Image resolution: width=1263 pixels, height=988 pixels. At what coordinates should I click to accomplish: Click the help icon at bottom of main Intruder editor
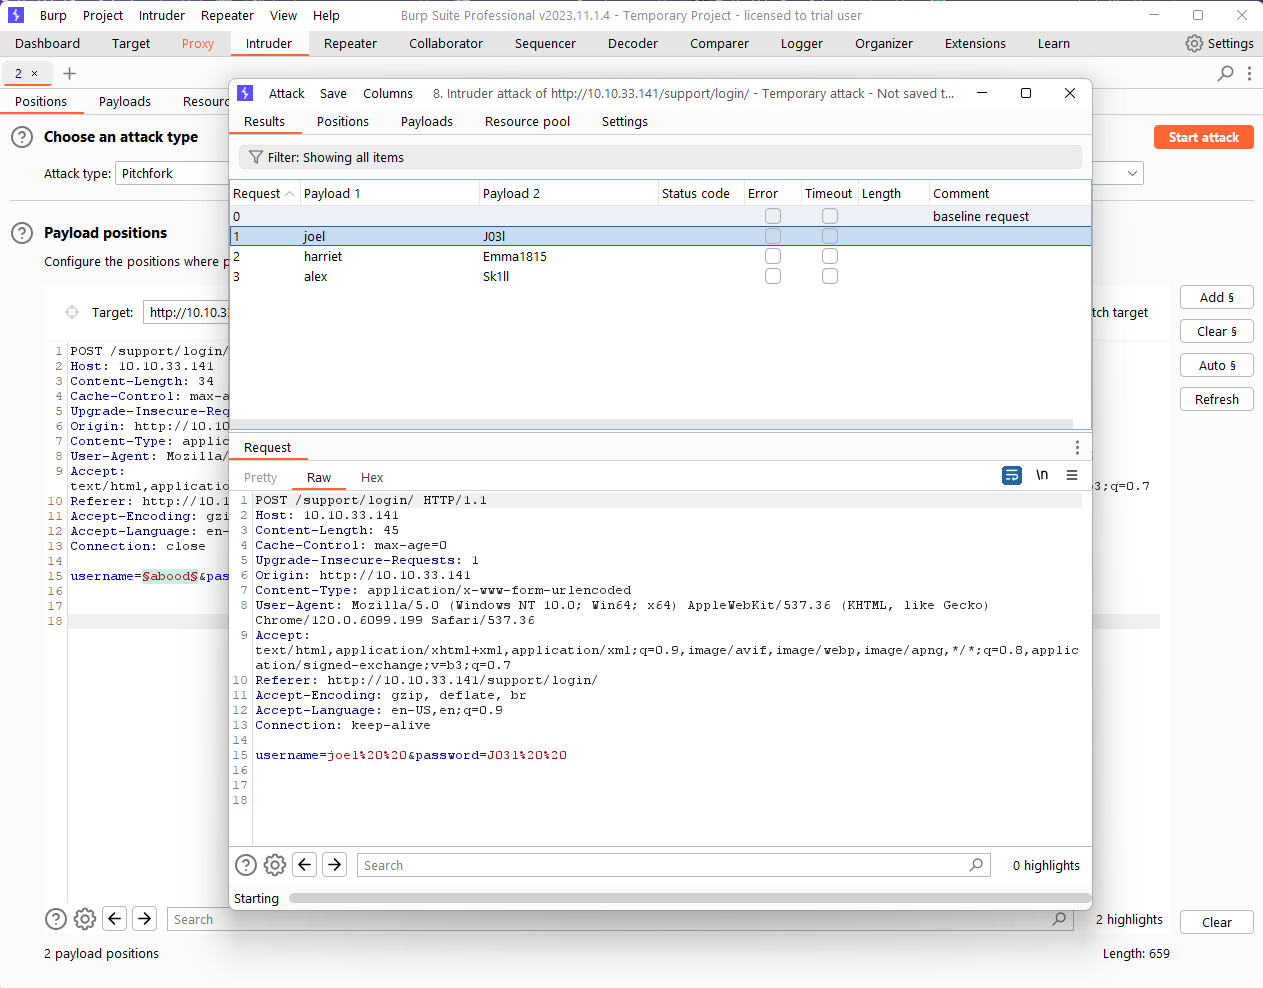[x=56, y=919]
